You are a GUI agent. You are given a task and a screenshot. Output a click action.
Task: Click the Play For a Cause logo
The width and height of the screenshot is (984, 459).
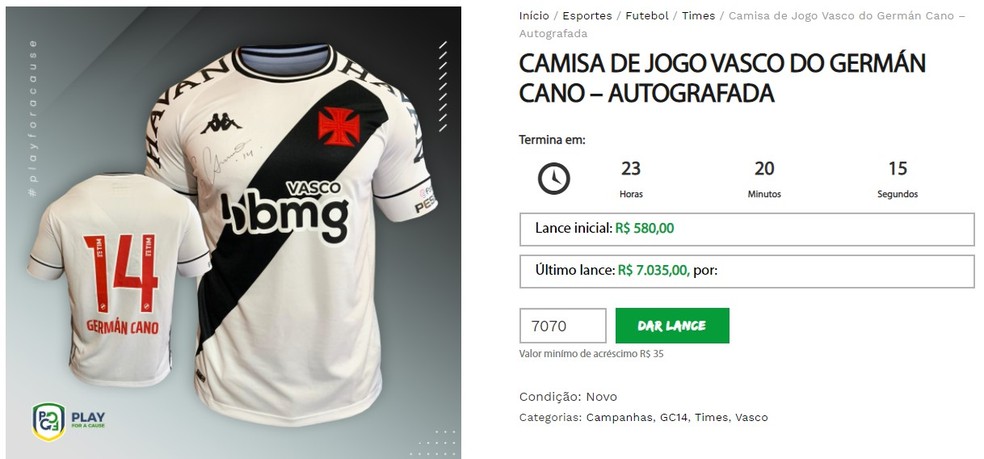point(68,421)
